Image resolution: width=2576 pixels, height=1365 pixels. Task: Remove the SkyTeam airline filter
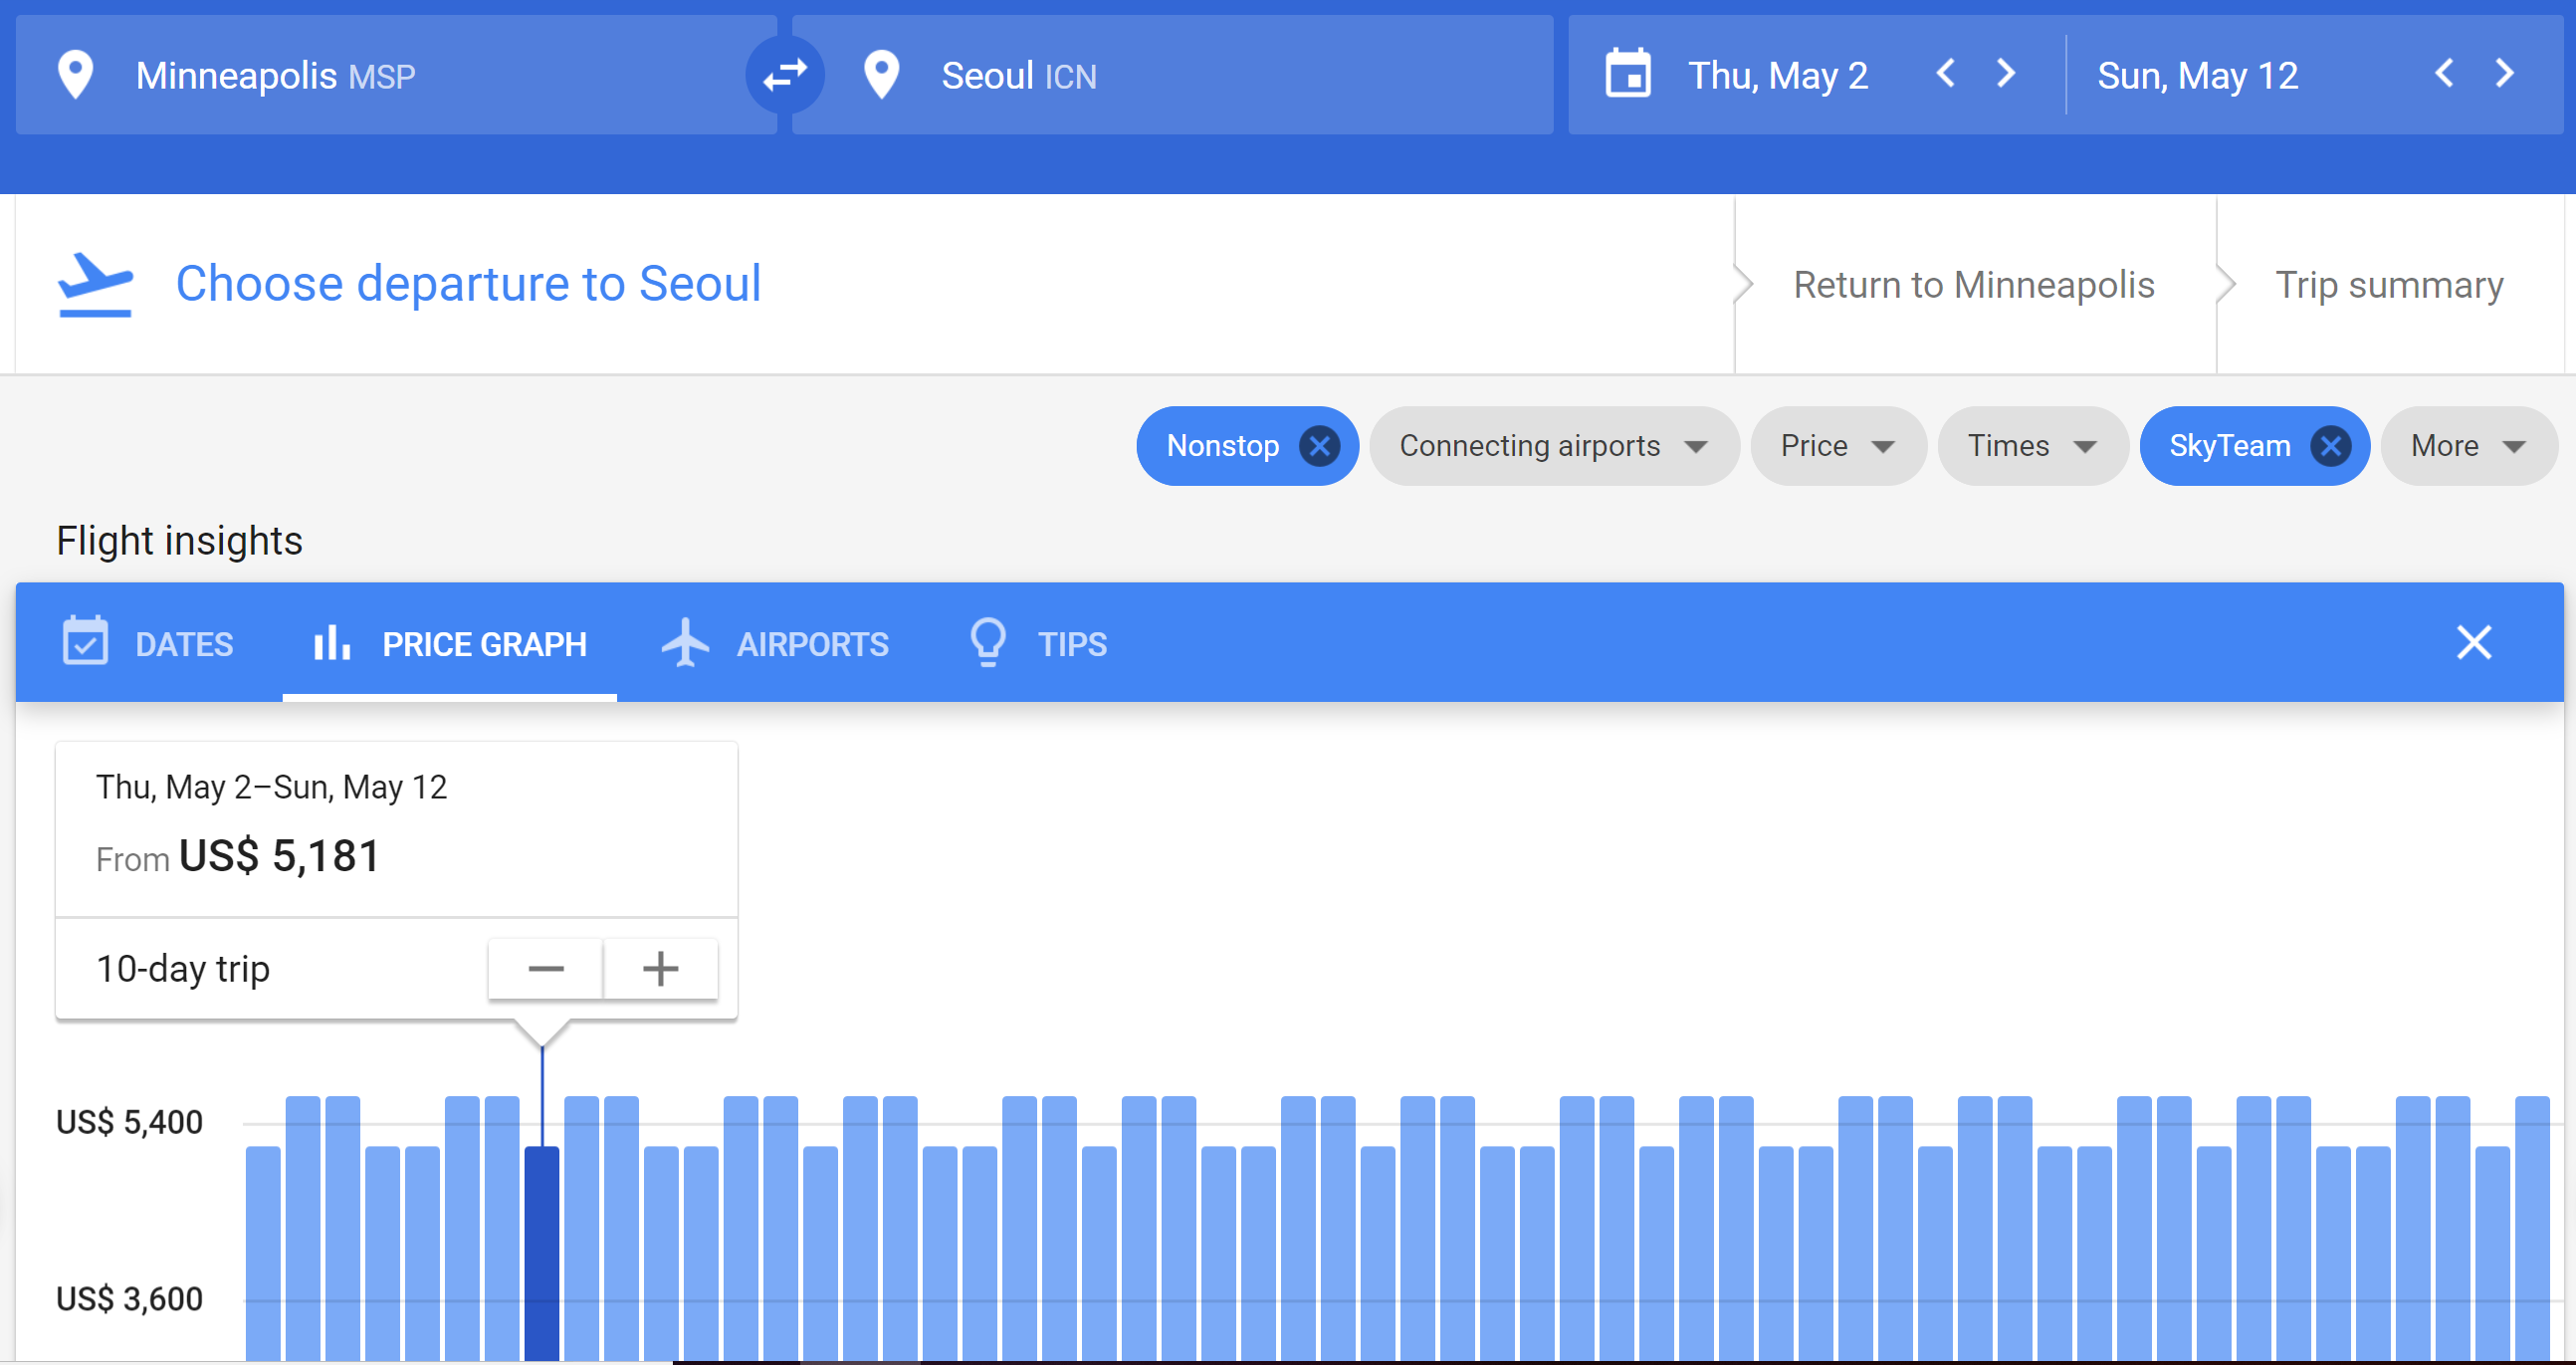pyautogui.click(x=2330, y=446)
